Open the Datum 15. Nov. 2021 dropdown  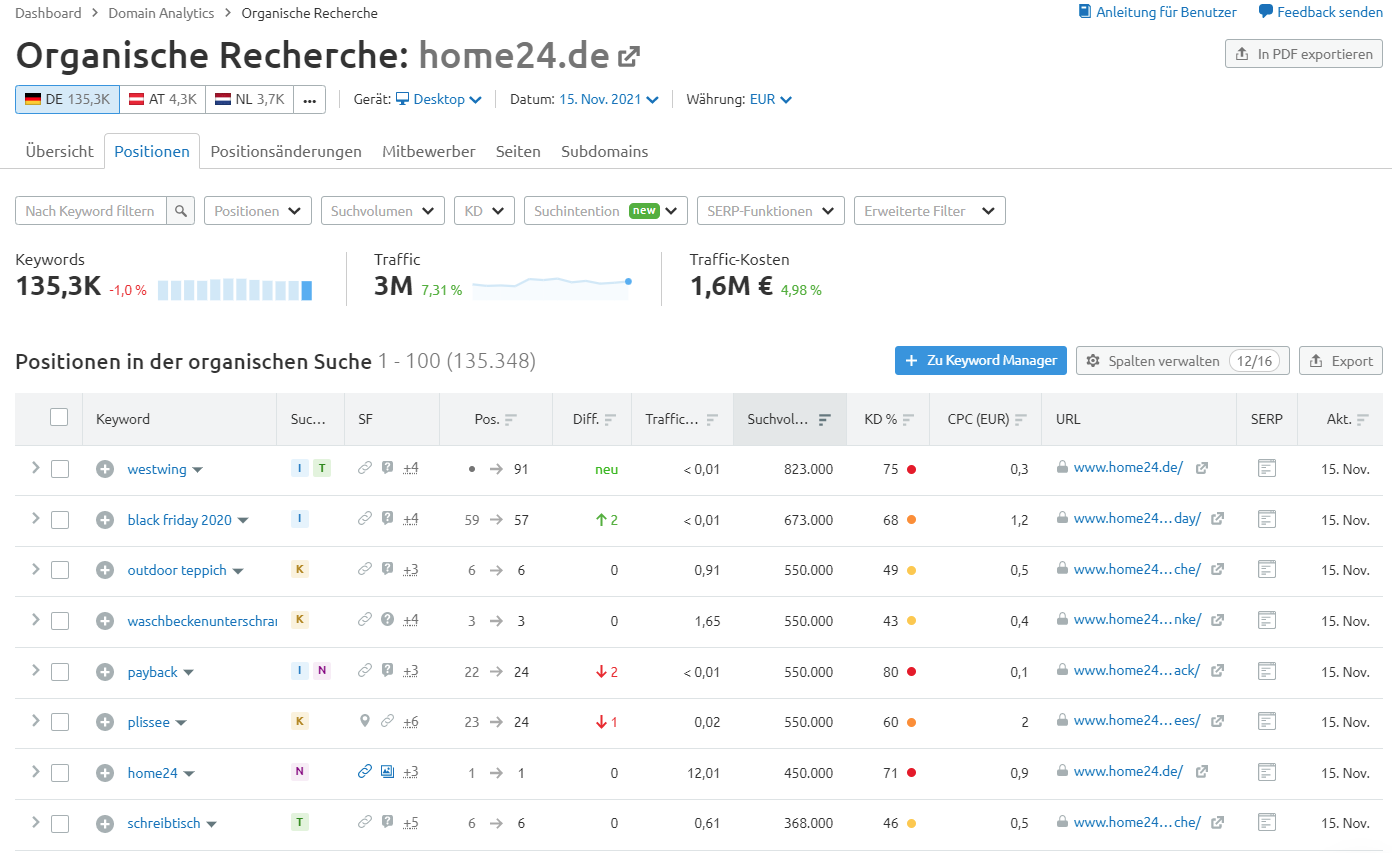click(609, 99)
